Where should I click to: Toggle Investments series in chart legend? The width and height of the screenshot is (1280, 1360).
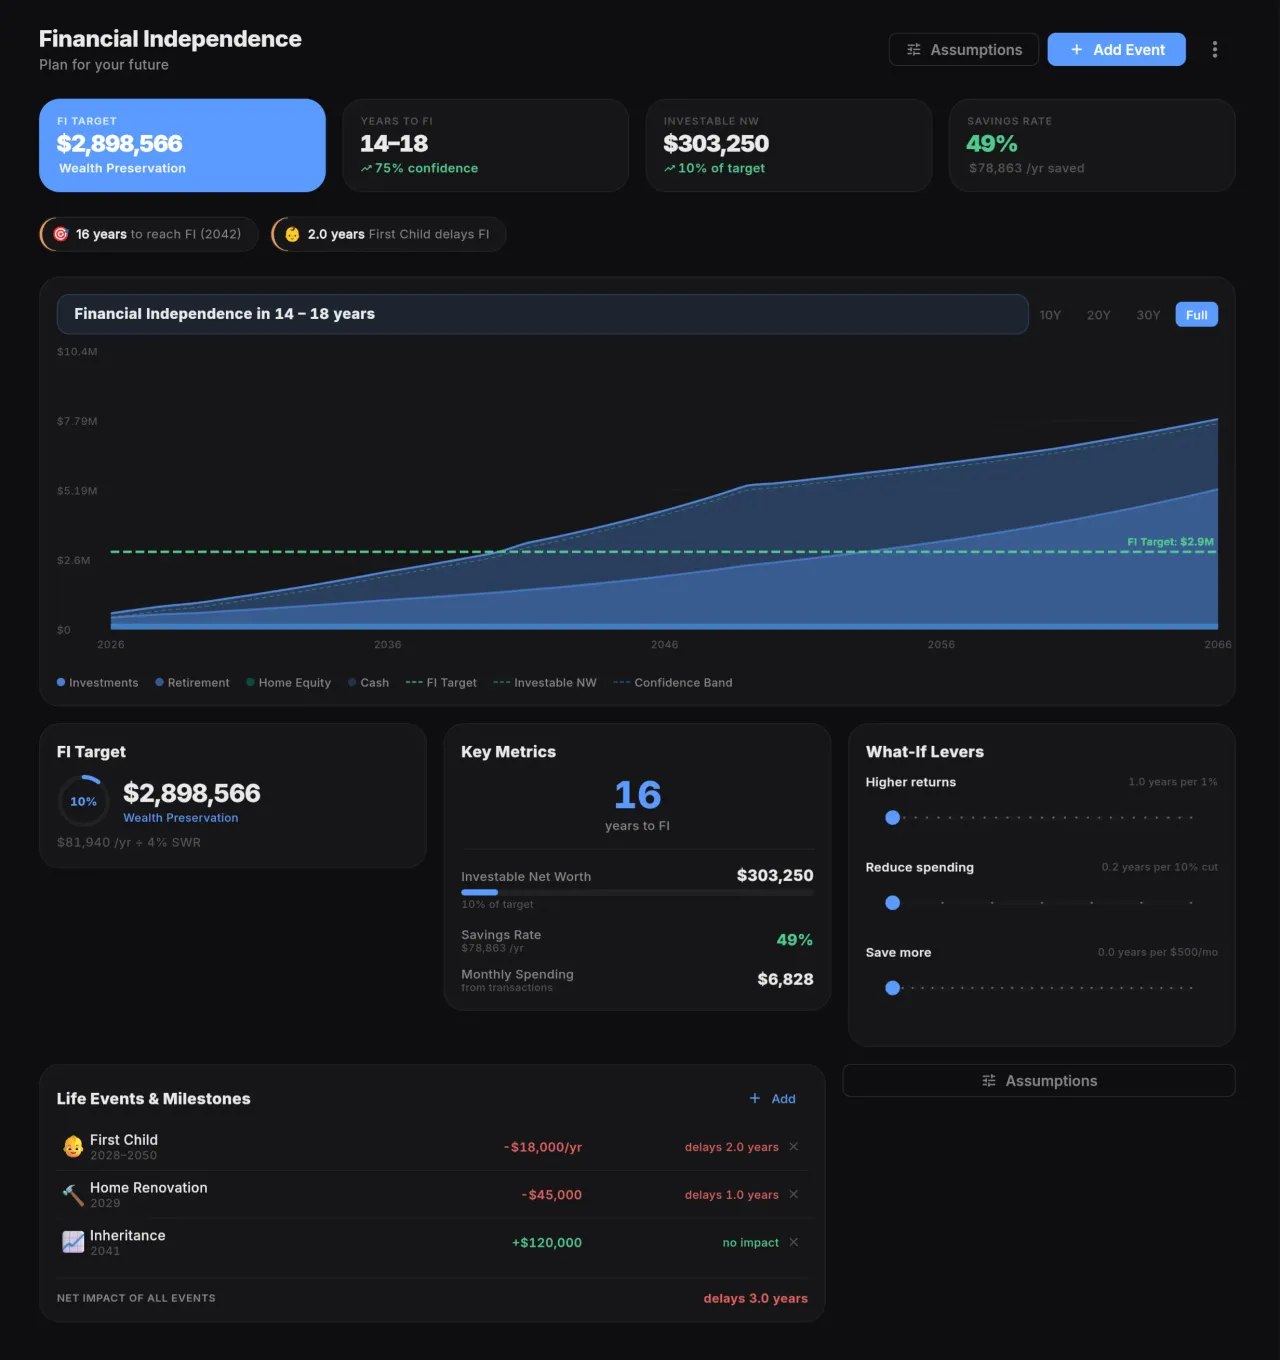(x=97, y=683)
